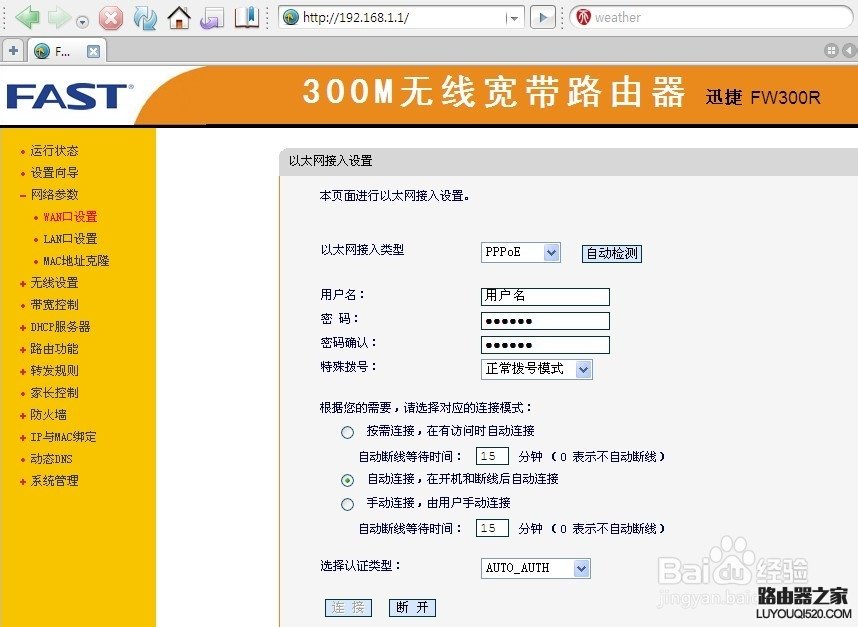Click idle time field under 按需连接

[492, 456]
